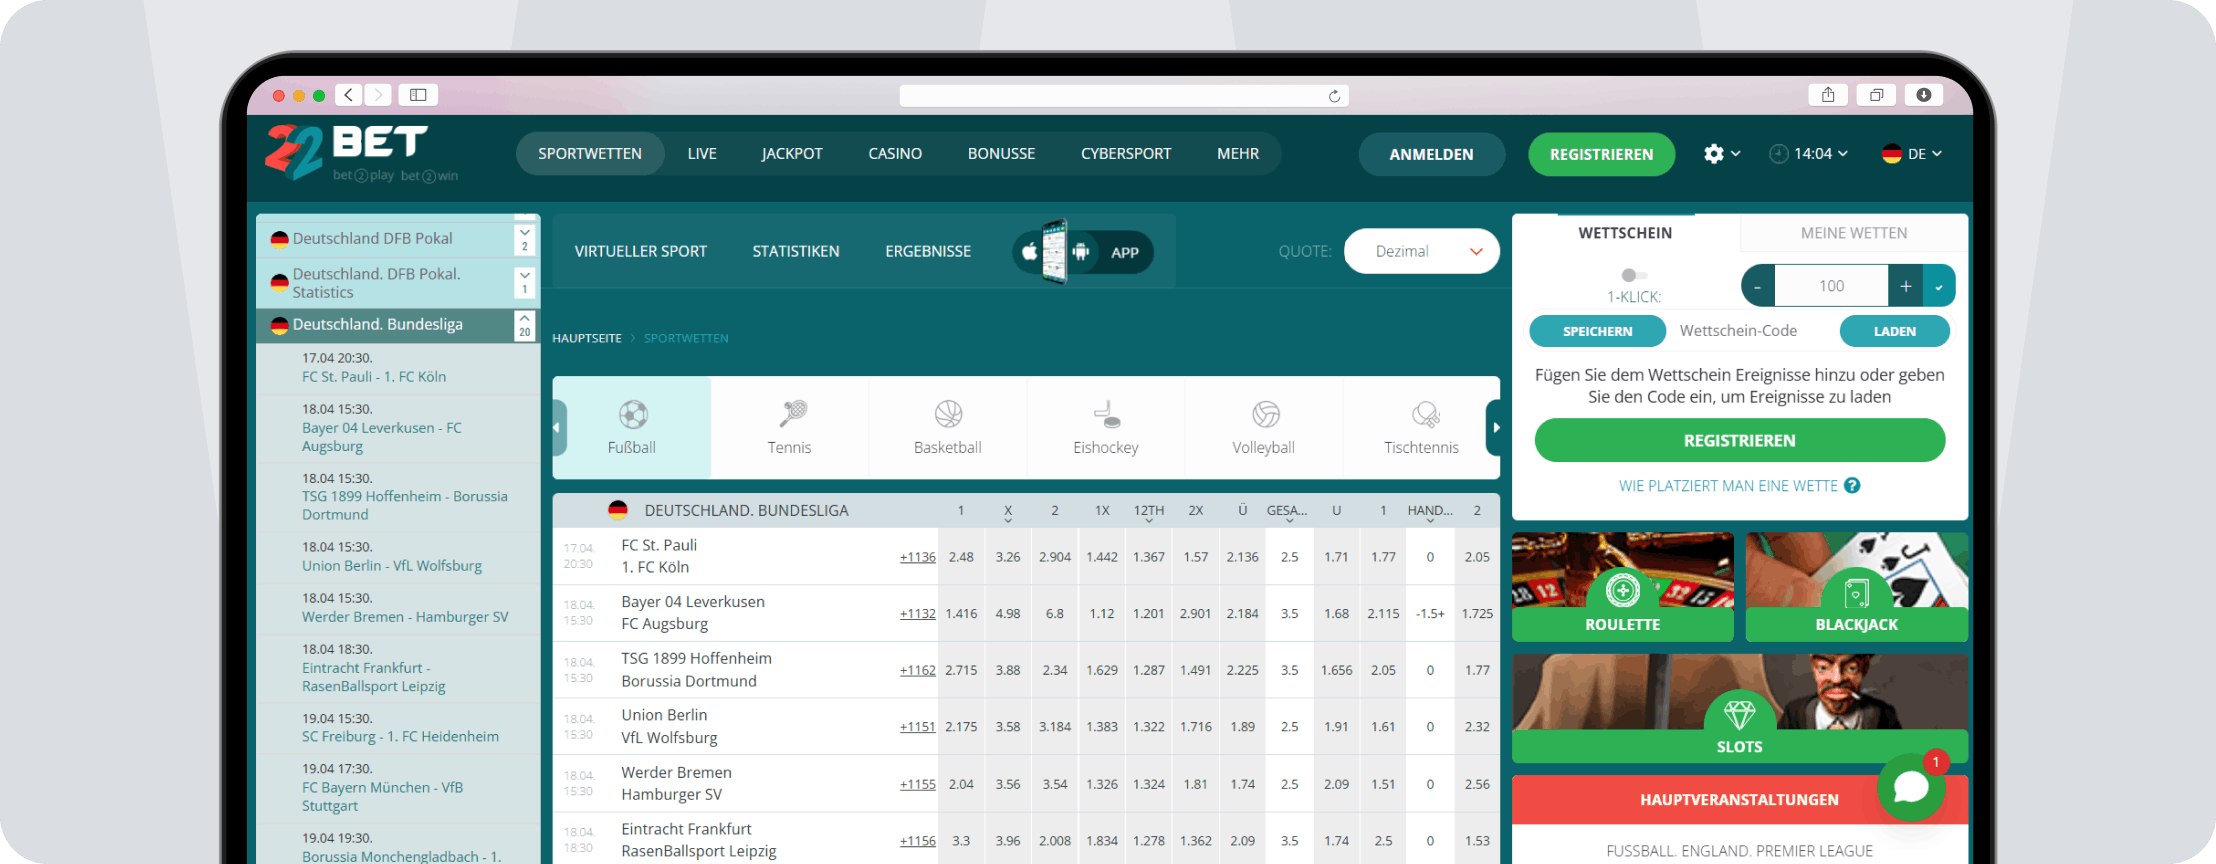Image resolution: width=2216 pixels, height=864 pixels.
Task: Click the browser forward arrow
Action: pos(378,95)
